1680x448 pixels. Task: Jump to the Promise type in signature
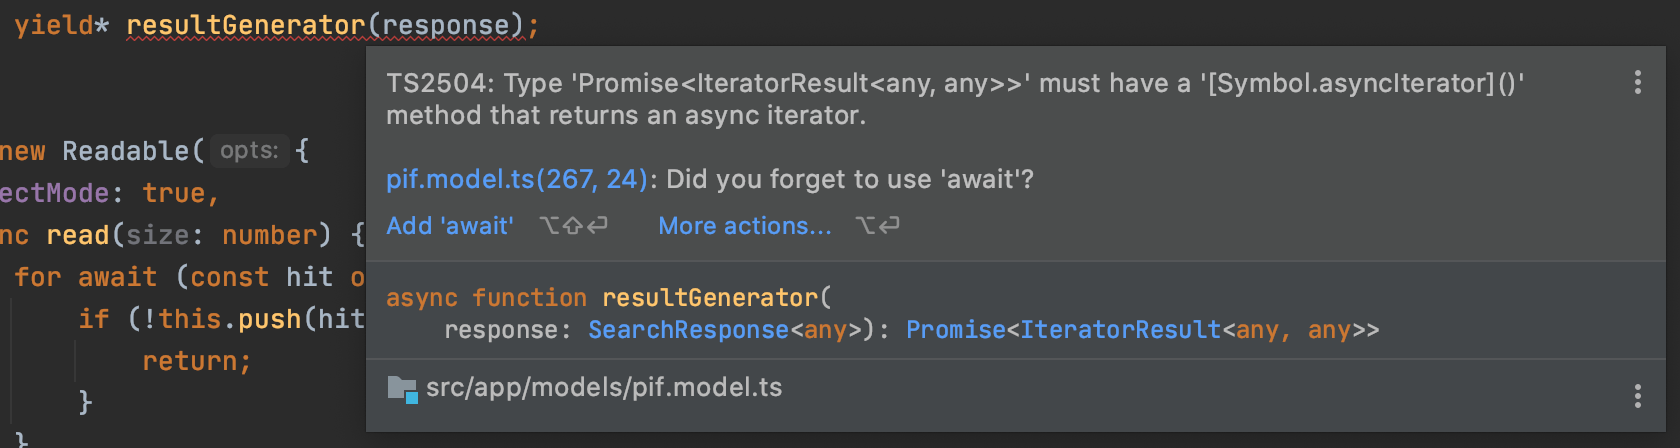pyautogui.click(x=955, y=330)
